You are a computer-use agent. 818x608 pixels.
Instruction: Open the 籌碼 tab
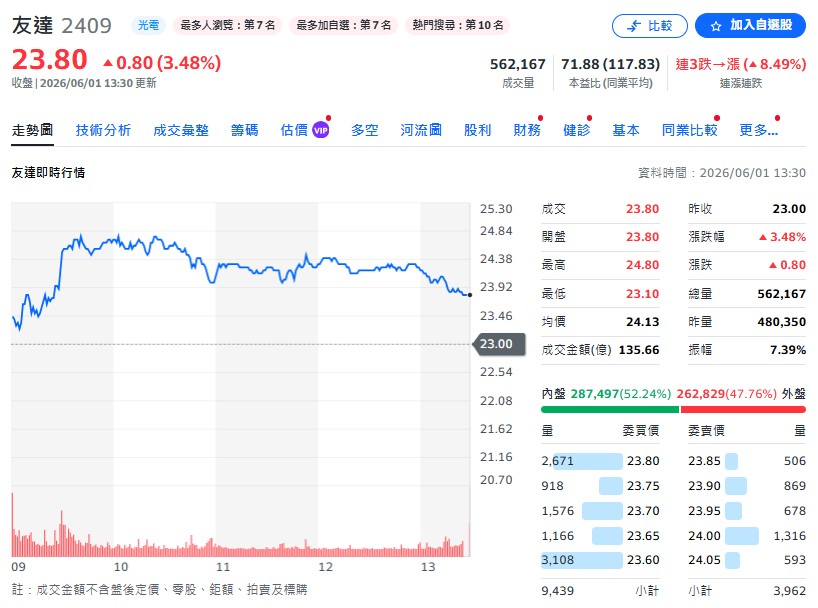(x=245, y=130)
